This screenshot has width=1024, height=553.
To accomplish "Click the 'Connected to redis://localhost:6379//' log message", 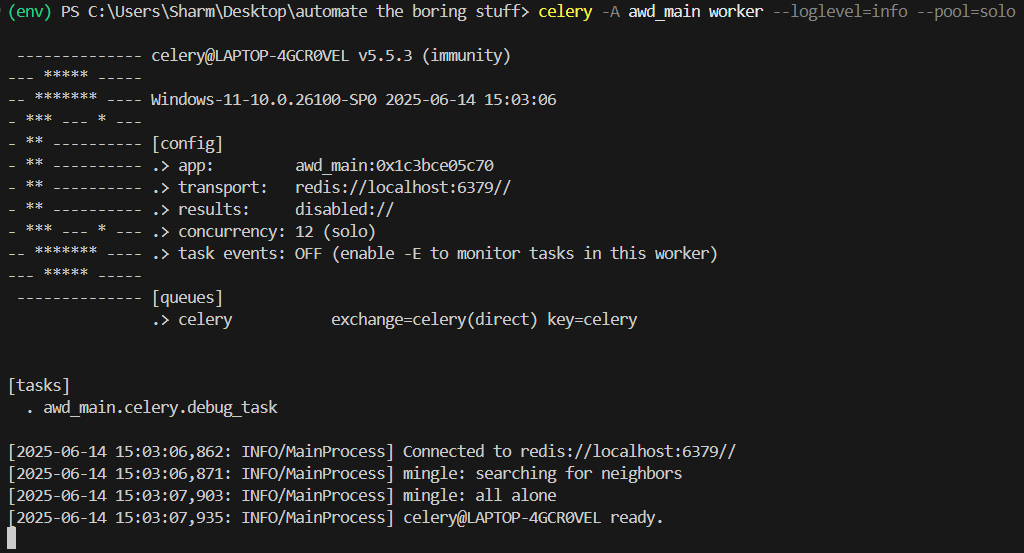I will point(569,451).
